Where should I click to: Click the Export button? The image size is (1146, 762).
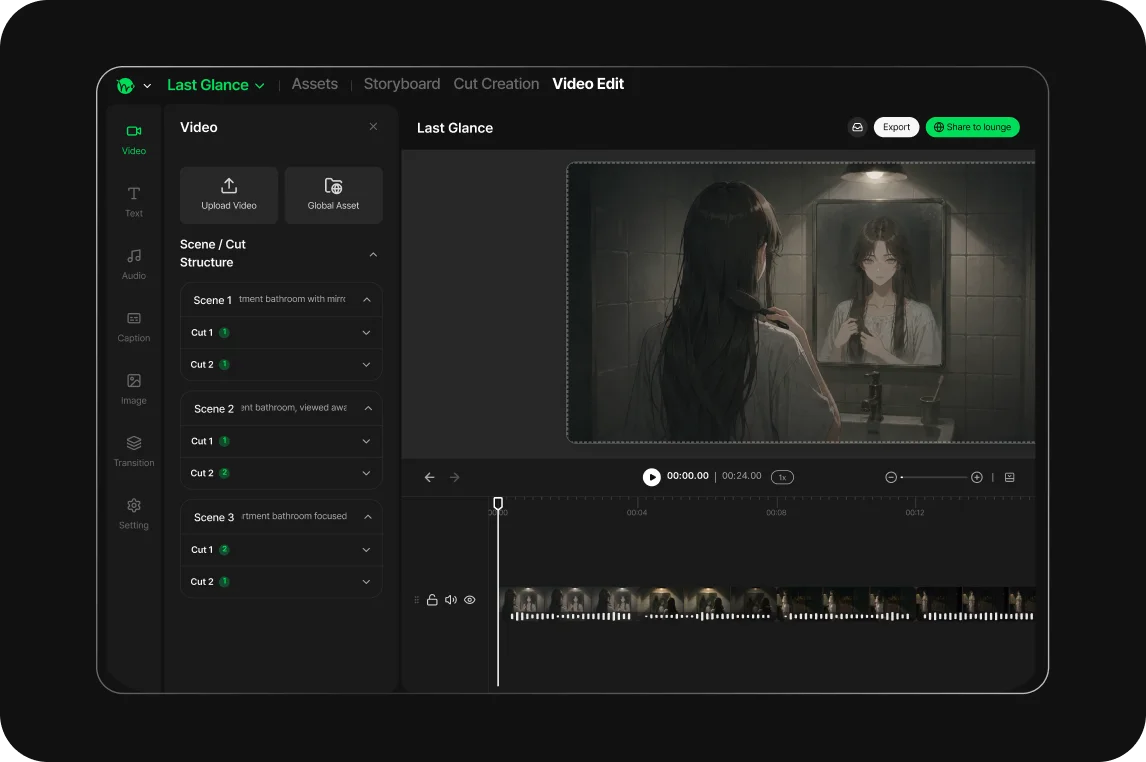(x=896, y=127)
